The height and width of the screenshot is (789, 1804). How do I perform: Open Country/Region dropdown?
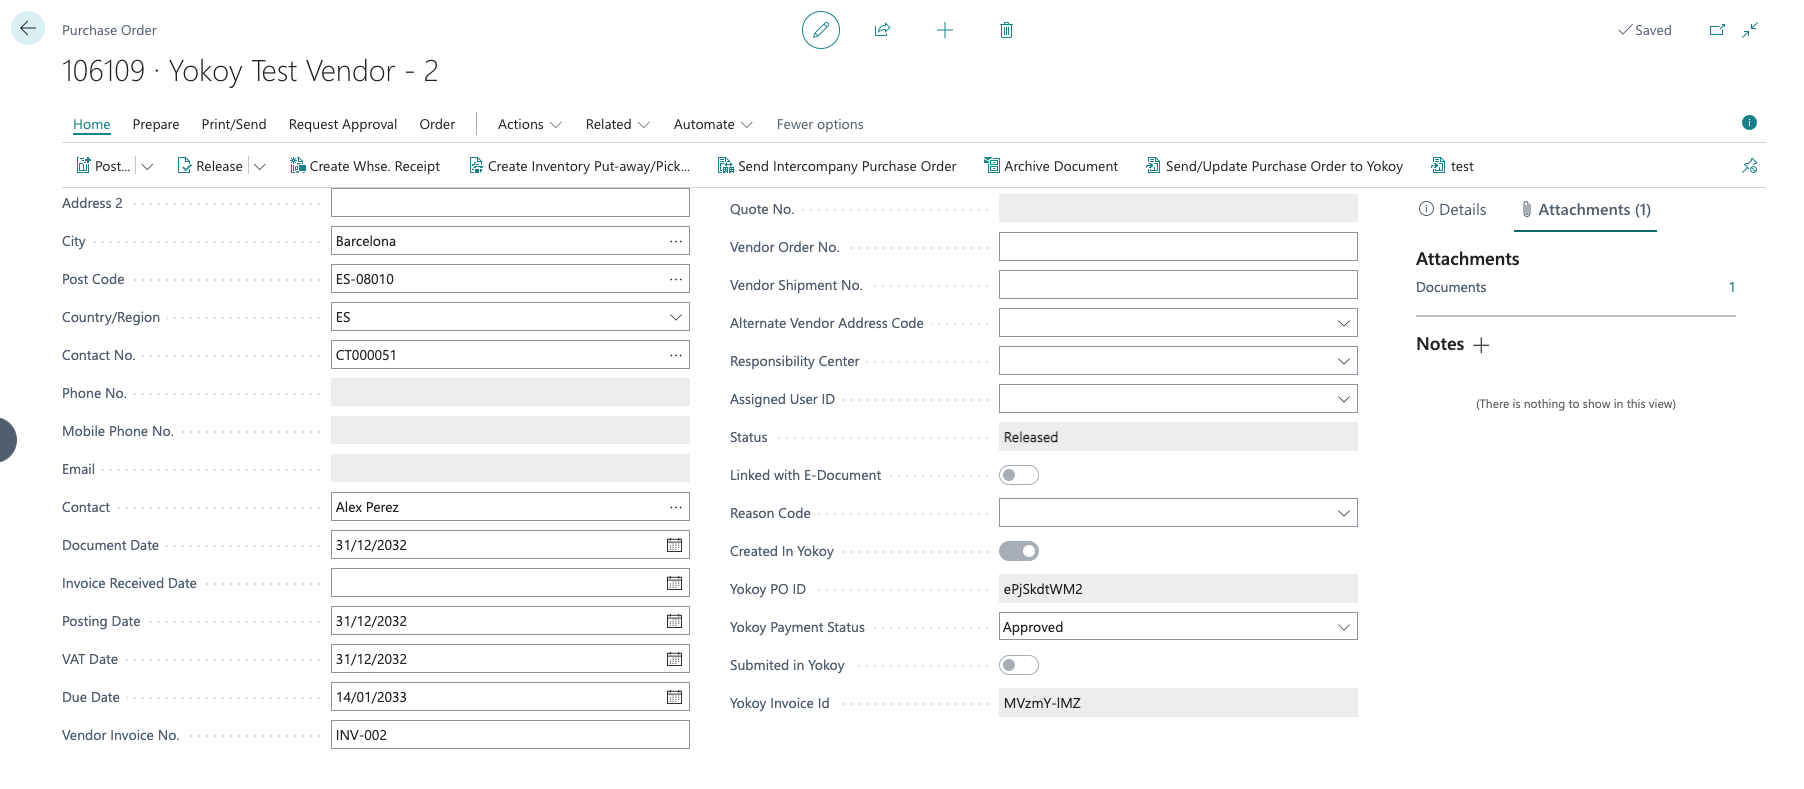tap(676, 317)
